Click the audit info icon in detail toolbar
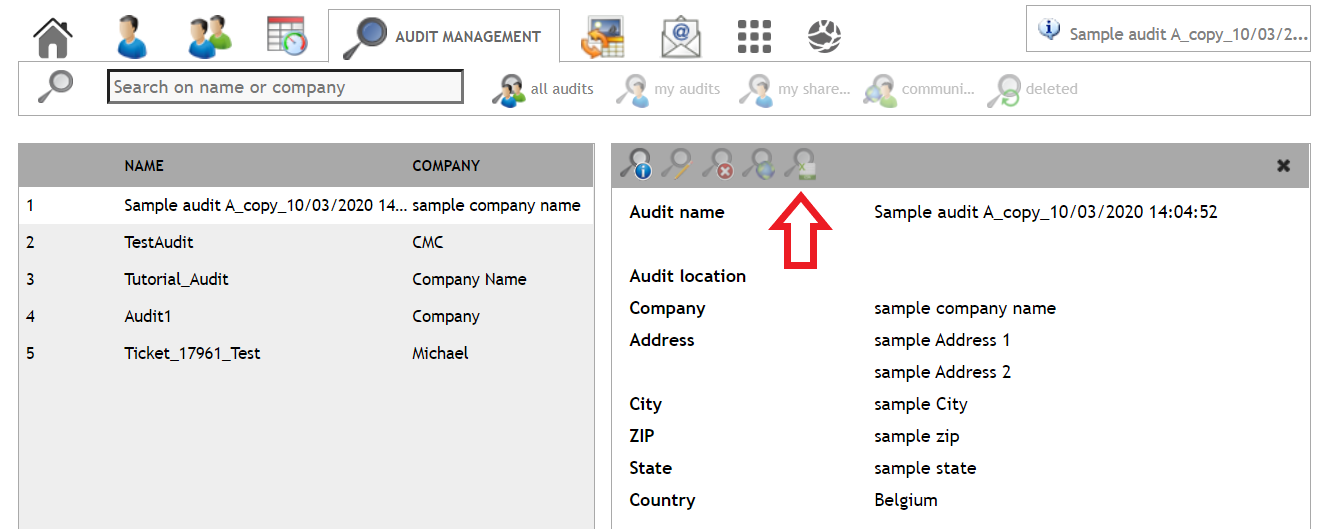This screenshot has width=1330, height=529. point(636,164)
